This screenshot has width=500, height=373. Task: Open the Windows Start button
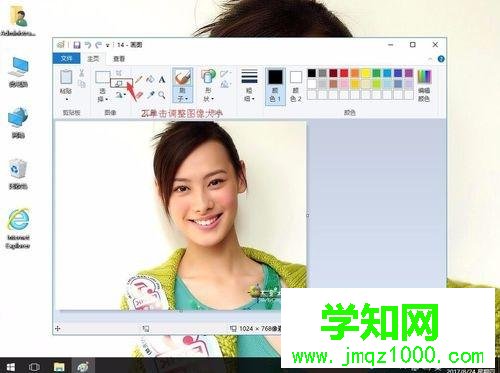(x=10, y=367)
